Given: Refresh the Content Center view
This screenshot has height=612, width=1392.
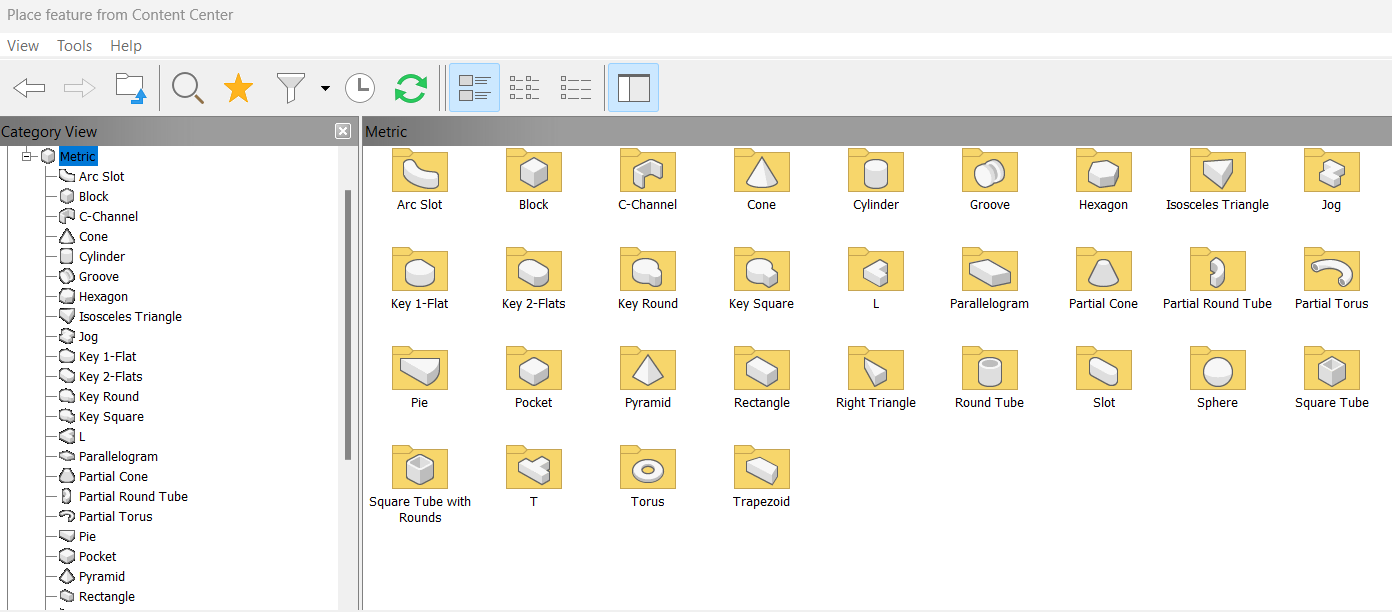Looking at the screenshot, I should coord(411,88).
